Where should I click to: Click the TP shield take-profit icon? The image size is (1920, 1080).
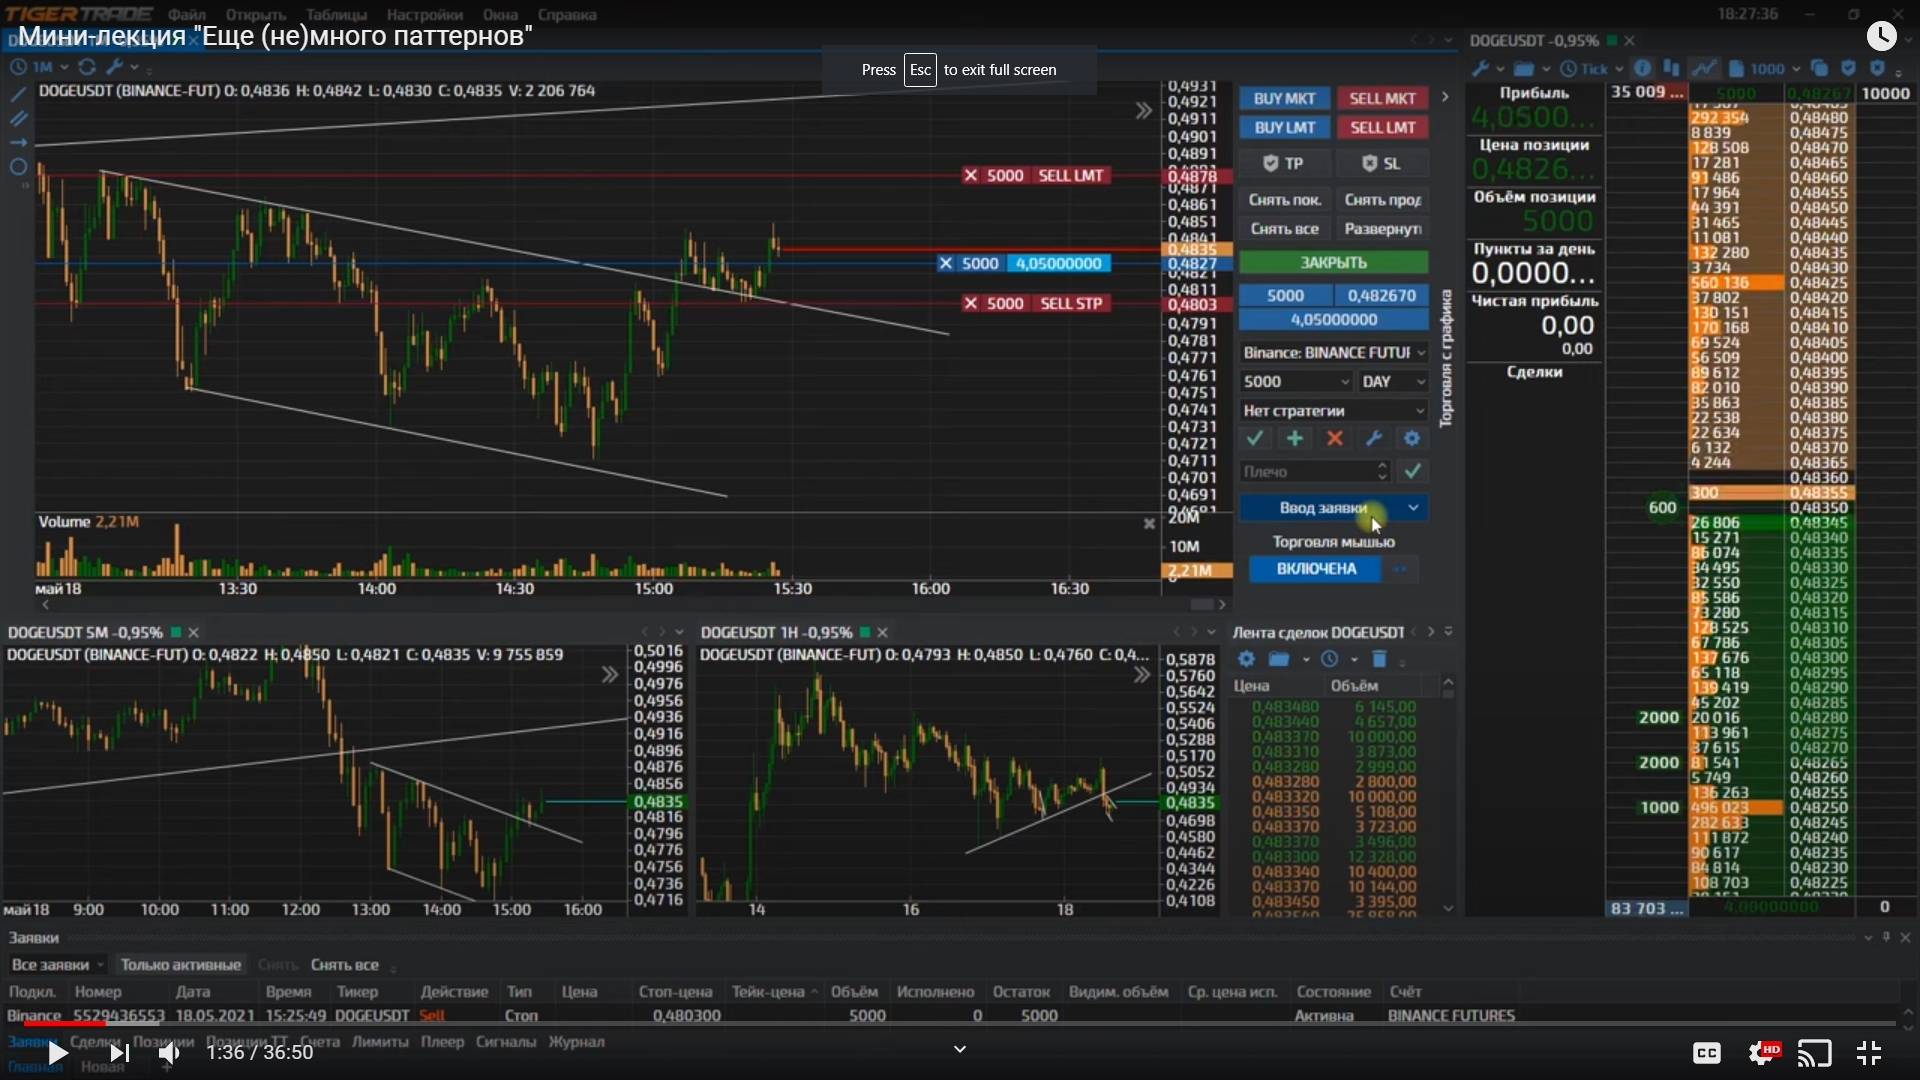[1271, 163]
